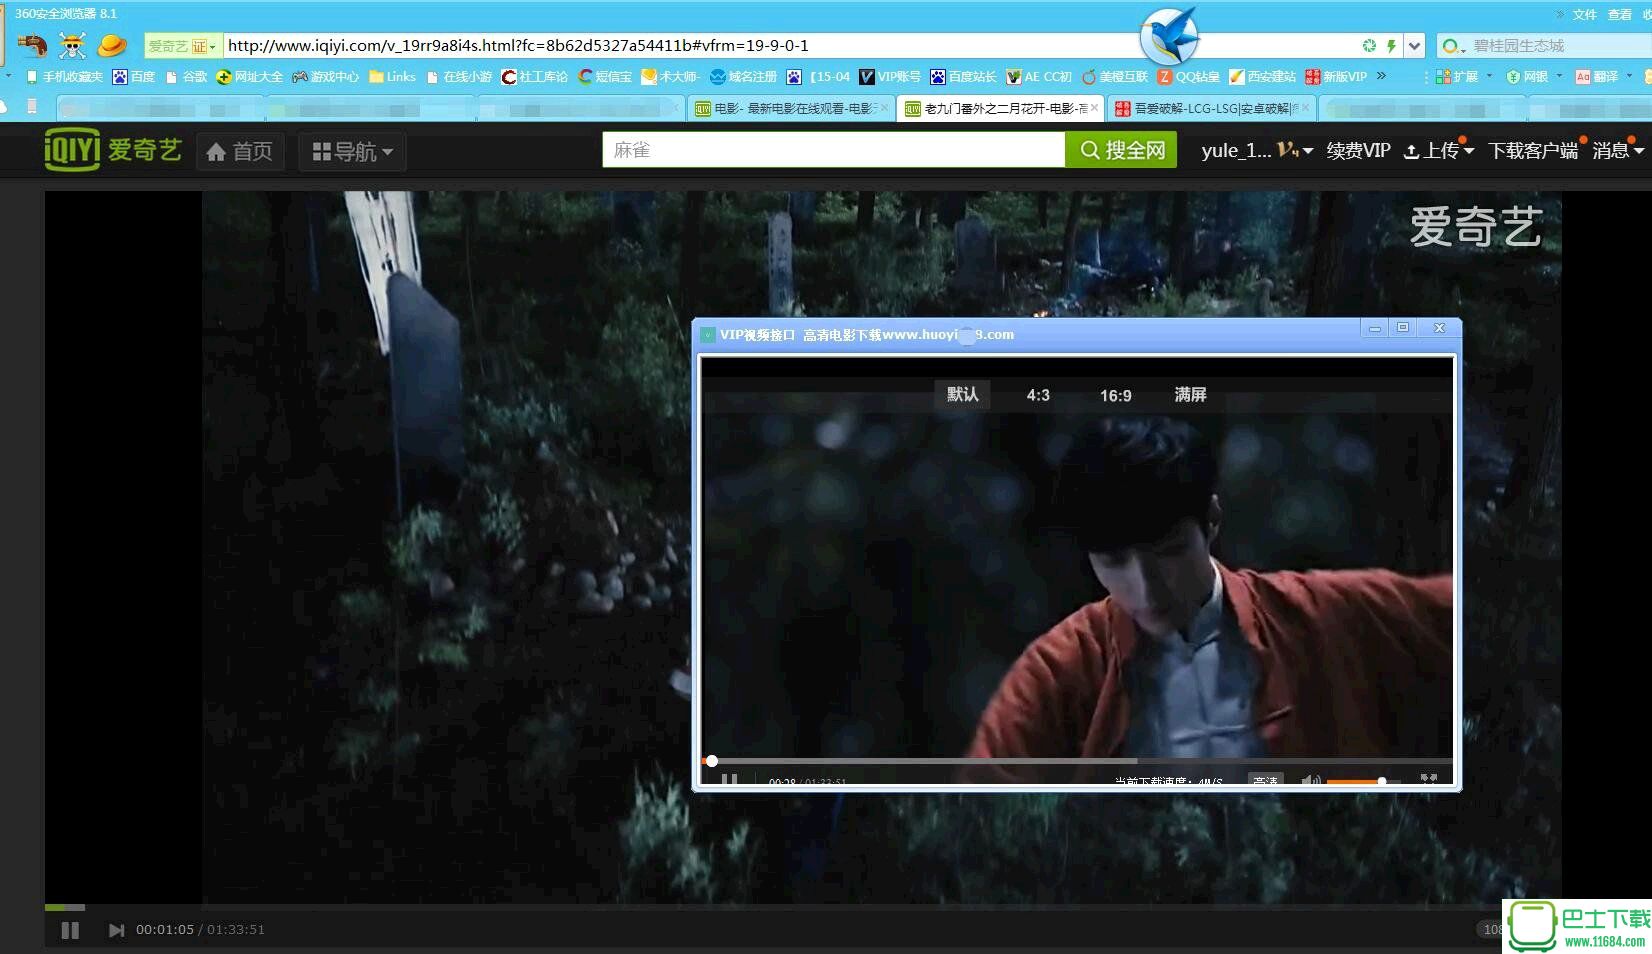The image size is (1652, 954).
Task: Open 手机收藏夹 bookmark
Action: coord(65,77)
